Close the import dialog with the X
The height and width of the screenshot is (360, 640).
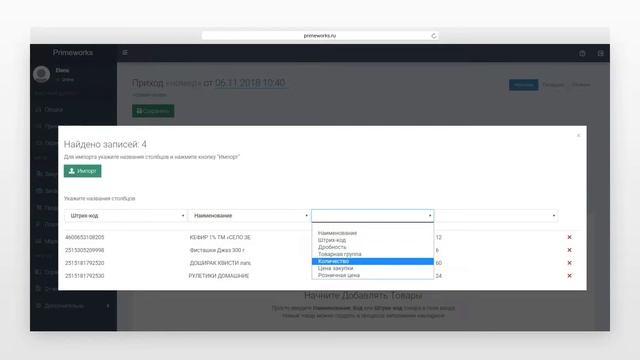pos(578,136)
